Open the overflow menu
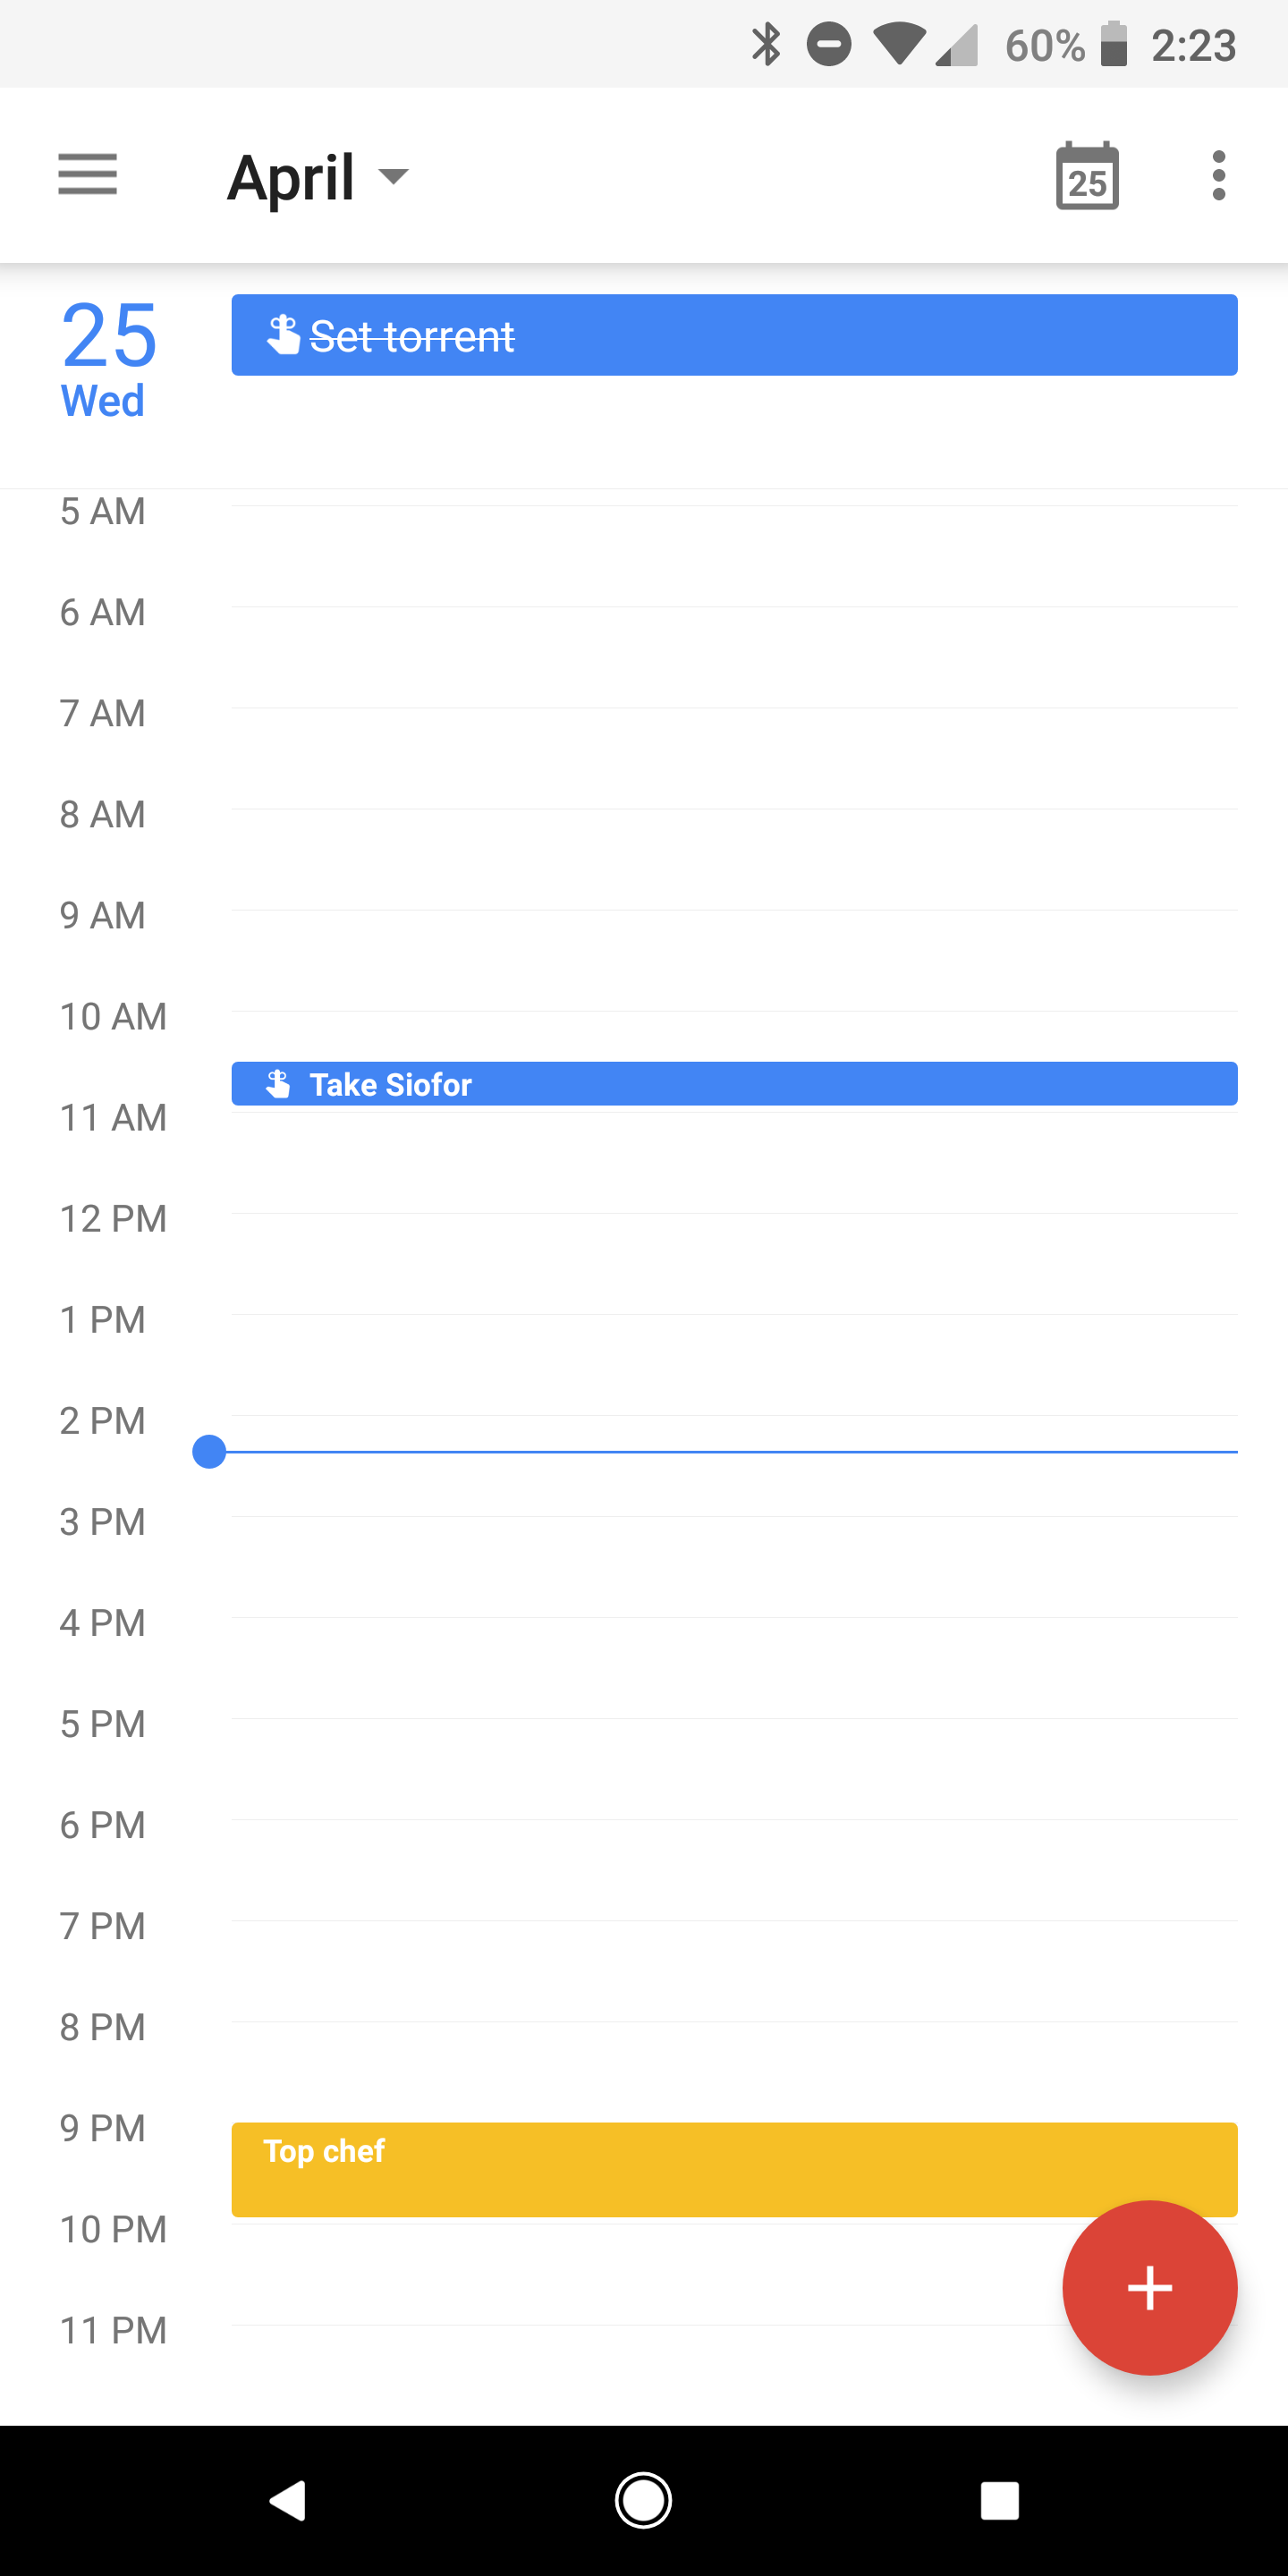 pos(1217,175)
